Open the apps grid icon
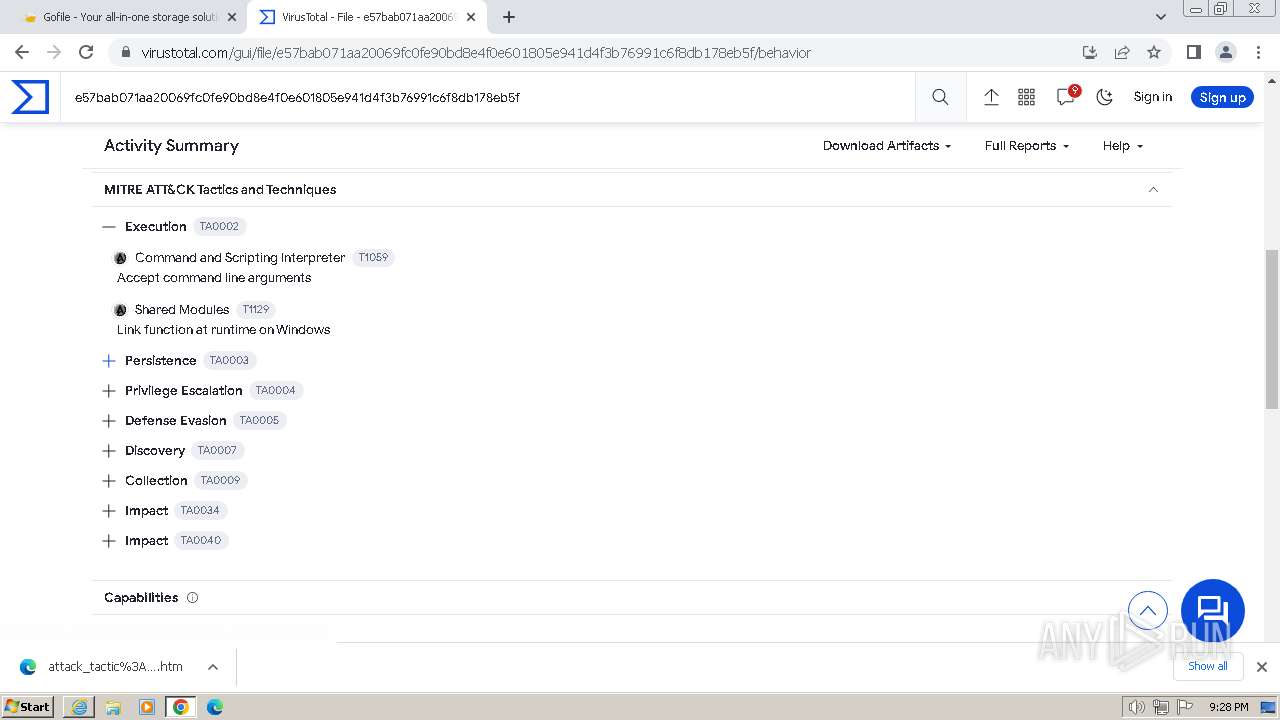Image resolution: width=1280 pixels, height=720 pixels. [x=1026, y=97]
